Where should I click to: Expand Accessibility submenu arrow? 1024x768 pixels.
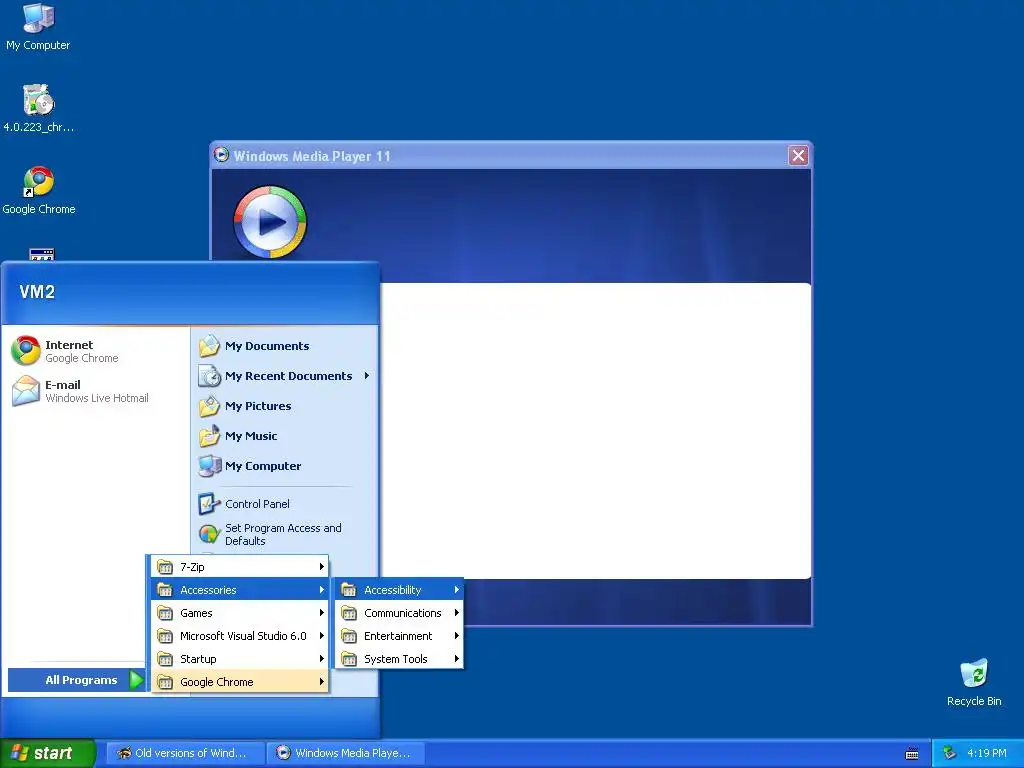coord(456,590)
